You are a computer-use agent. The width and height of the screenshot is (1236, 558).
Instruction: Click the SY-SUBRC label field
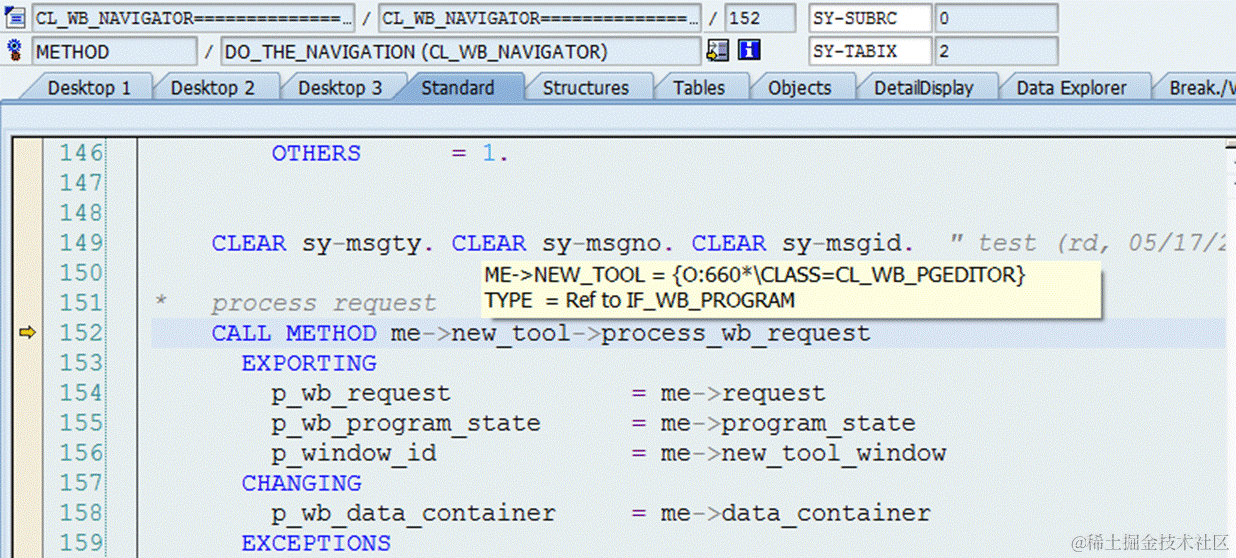point(870,18)
